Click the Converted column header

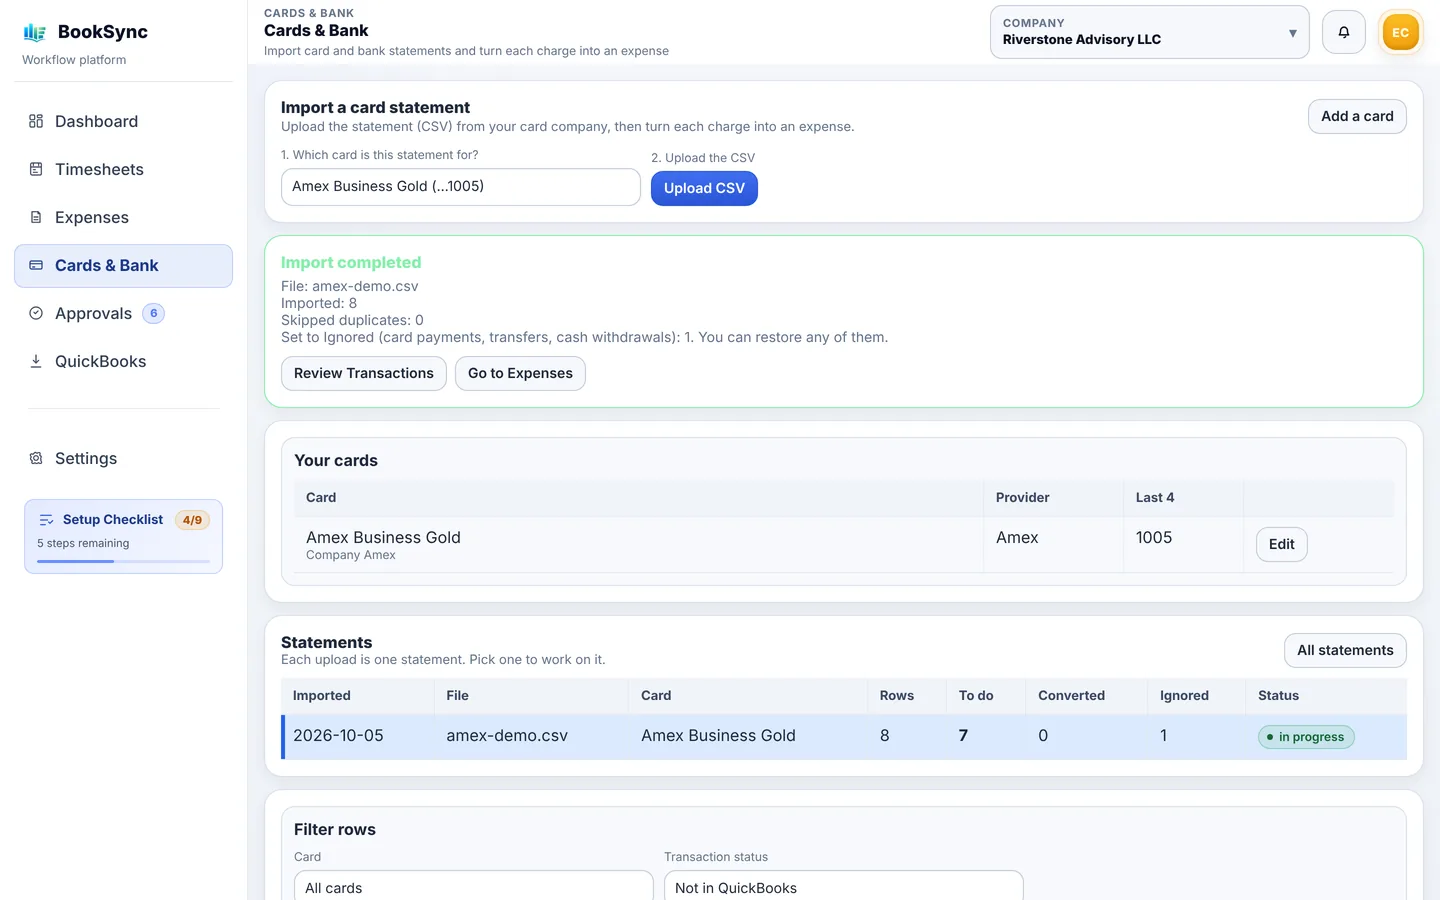(x=1071, y=696)
